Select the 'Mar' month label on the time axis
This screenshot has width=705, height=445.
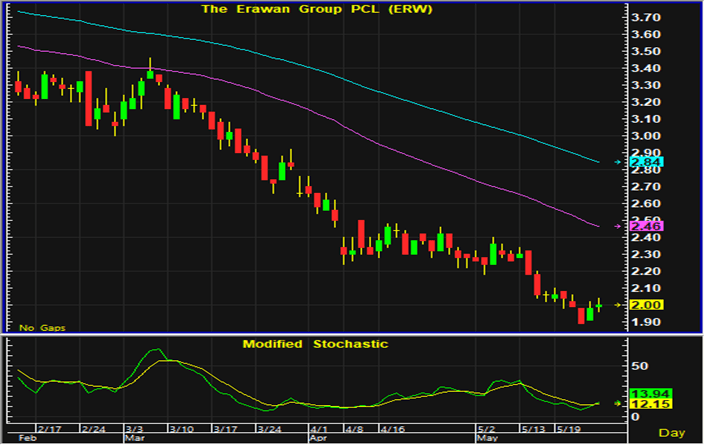132,438
